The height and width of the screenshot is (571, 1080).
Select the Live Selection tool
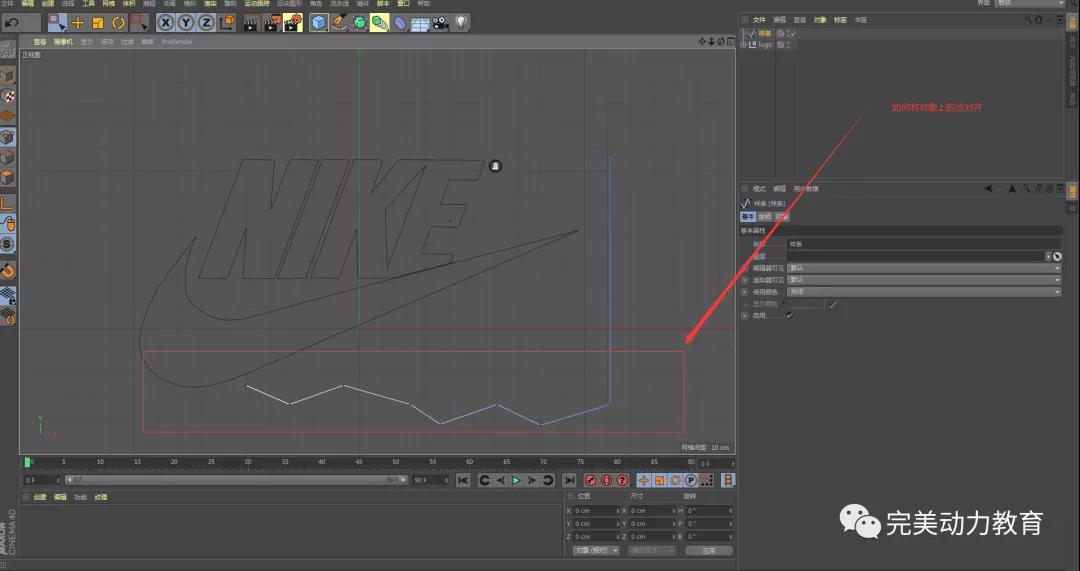57,23
